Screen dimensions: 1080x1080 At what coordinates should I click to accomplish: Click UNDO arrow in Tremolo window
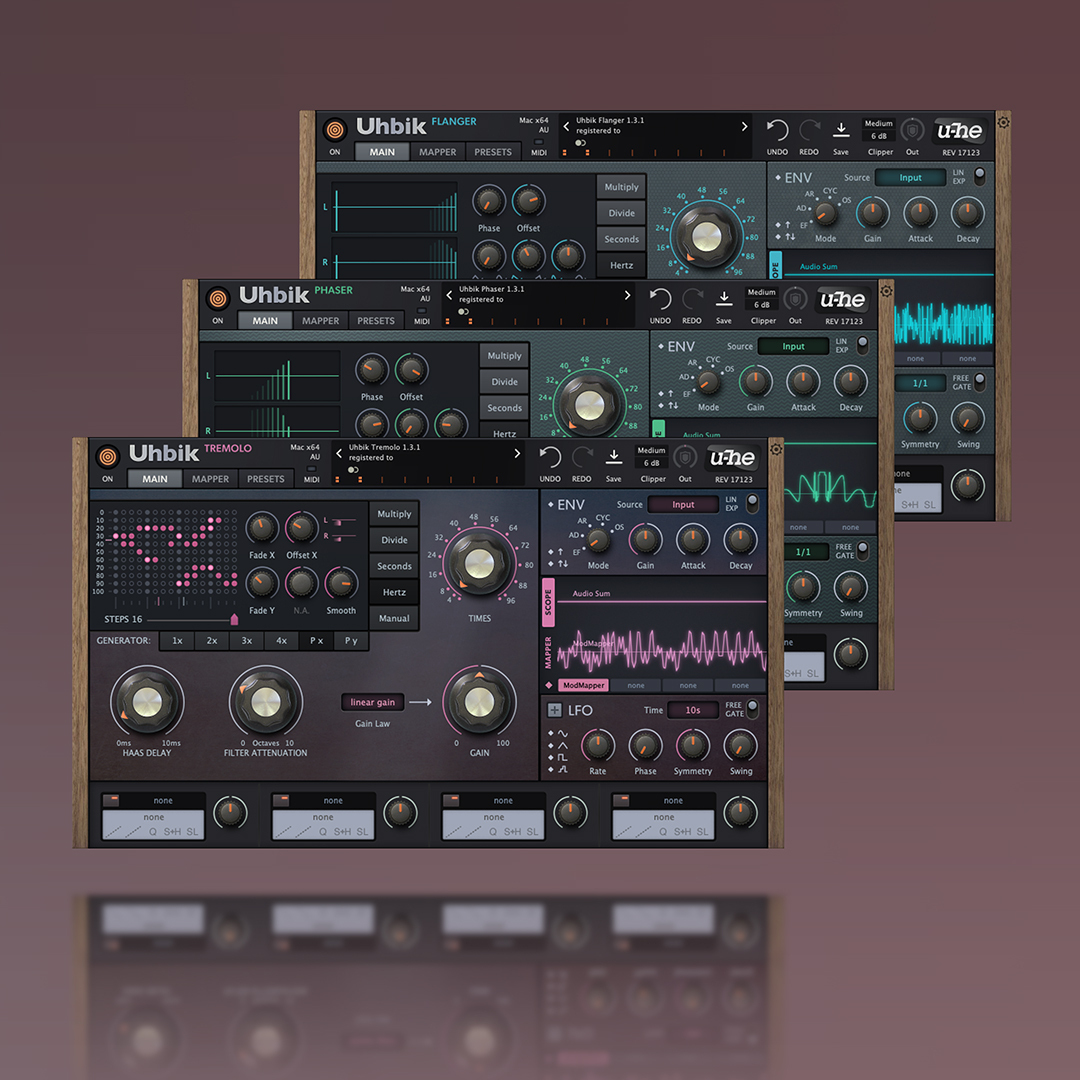550,457
